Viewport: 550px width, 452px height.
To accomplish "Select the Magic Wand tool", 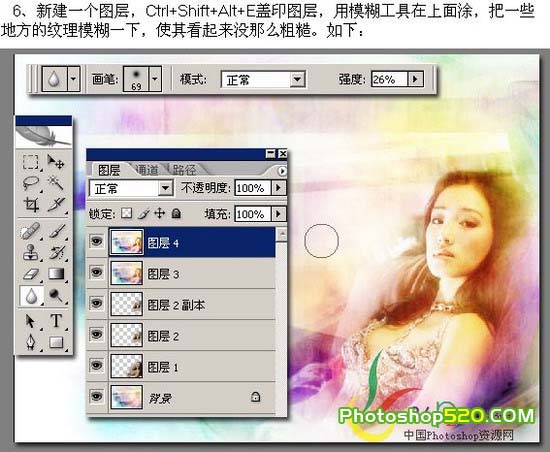I will tap(56, 183).
